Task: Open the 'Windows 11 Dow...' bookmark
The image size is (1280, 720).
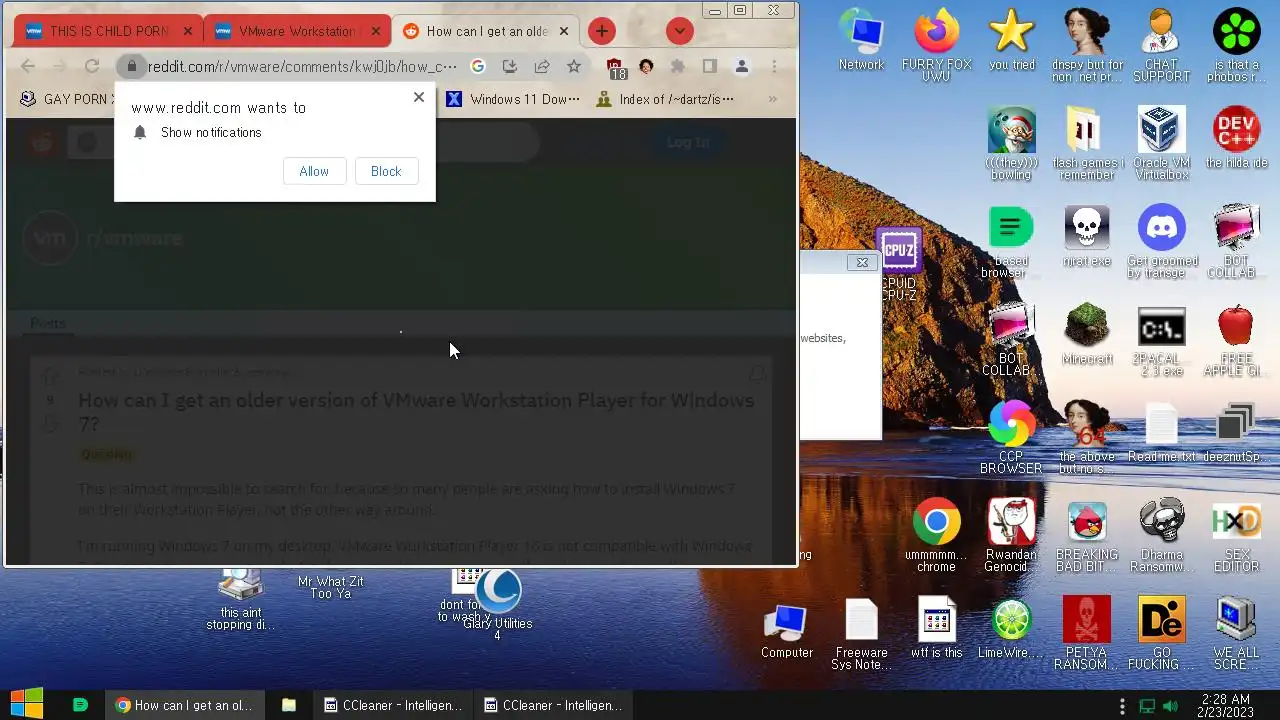Action: pos(513,99)
